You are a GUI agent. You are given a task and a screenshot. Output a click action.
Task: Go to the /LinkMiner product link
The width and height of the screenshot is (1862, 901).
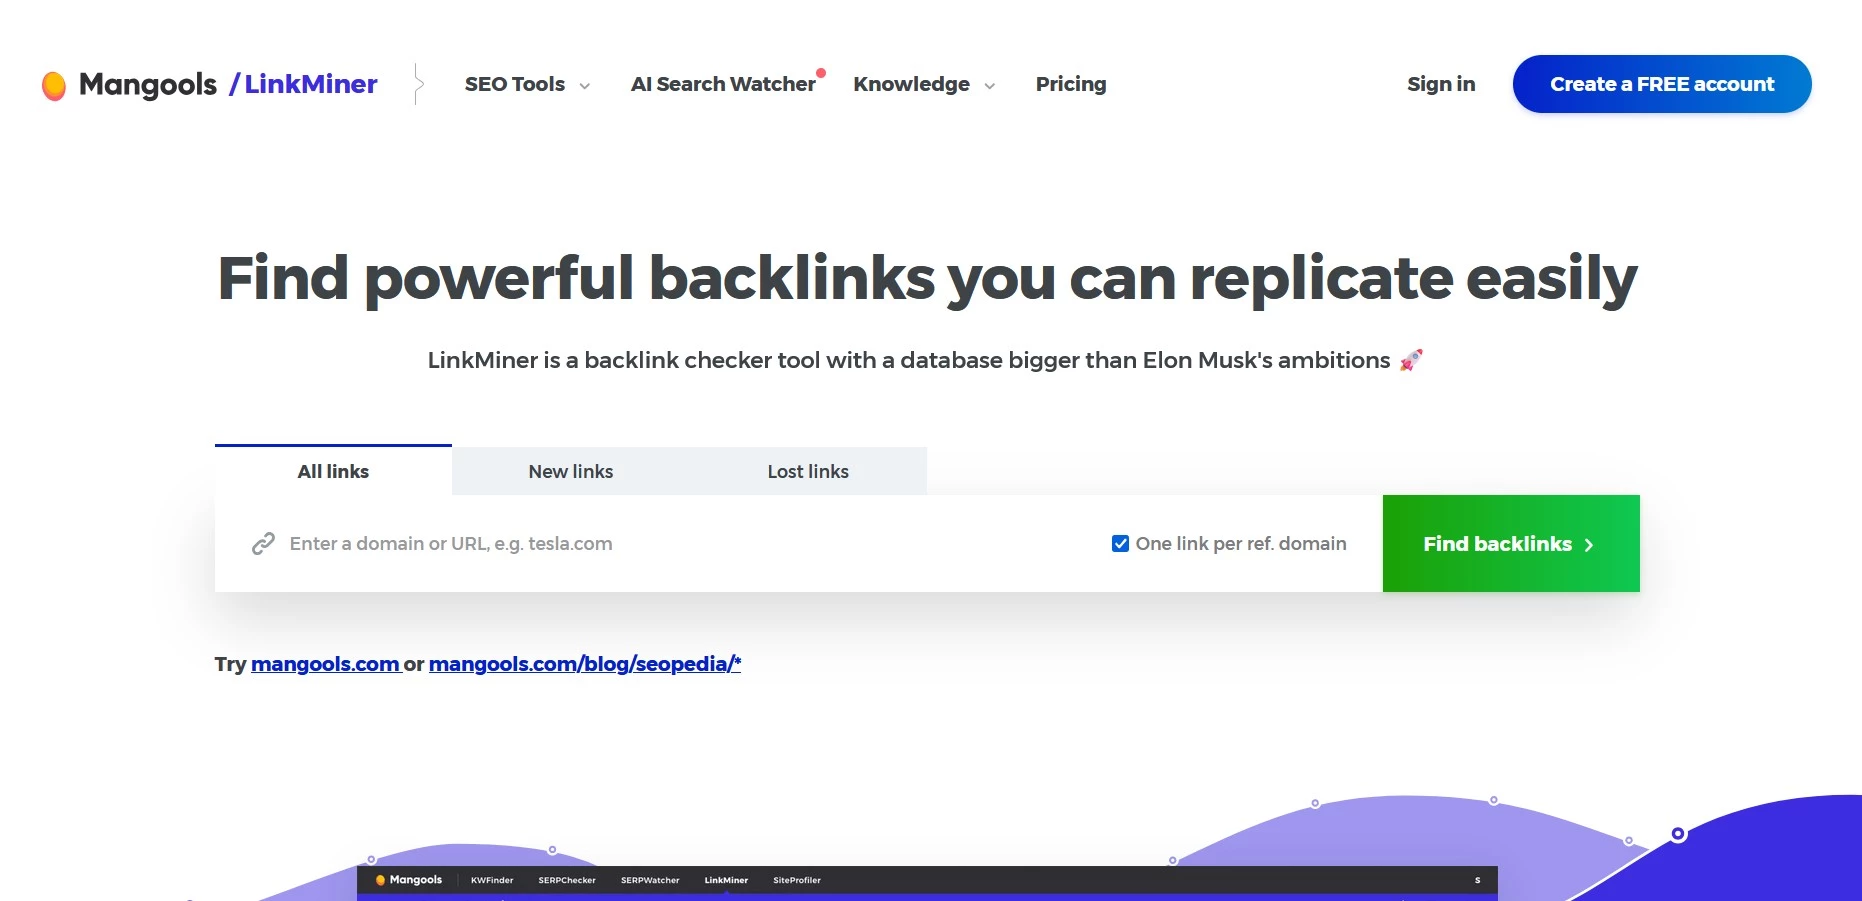click(303, 84)
